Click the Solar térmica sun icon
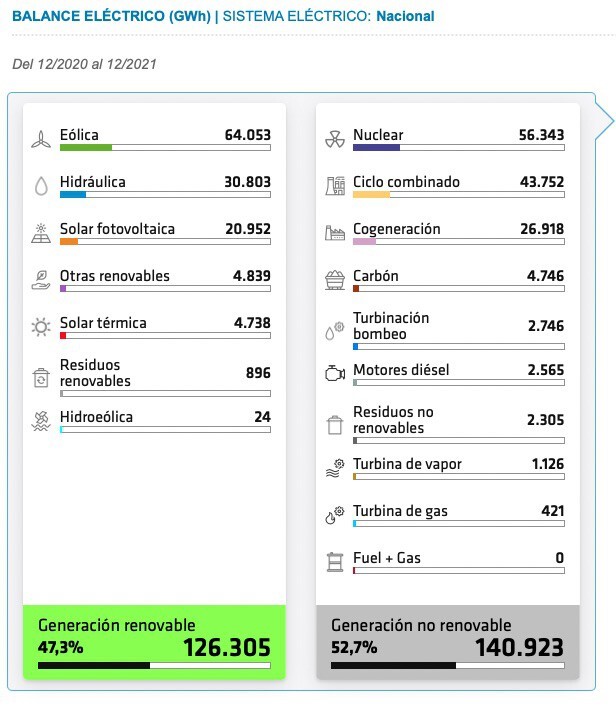The width and height of the screenshot is (616, 707). pos(41,327)
